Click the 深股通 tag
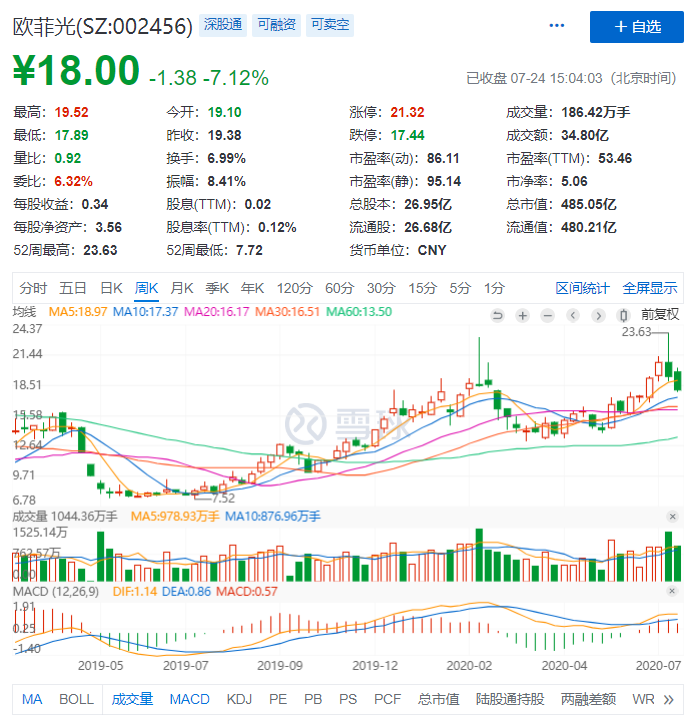This screenshot has width=696, height=724. (223, 24)
